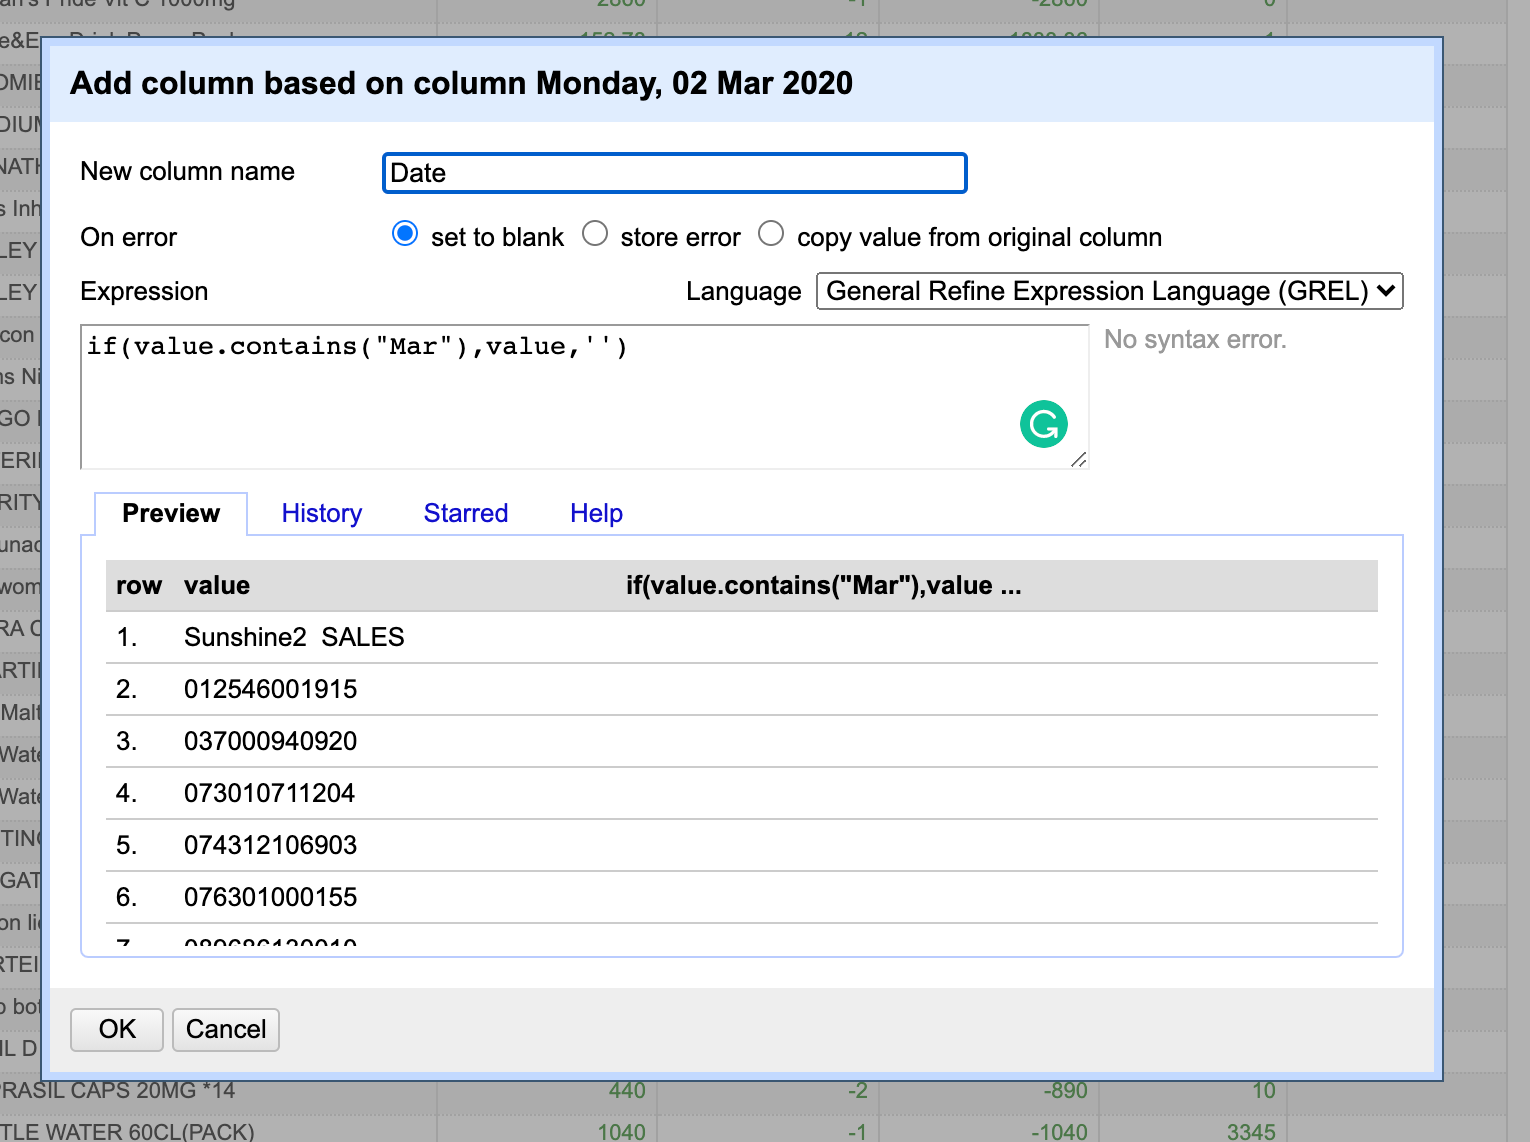
Task: Click preview value 073010711204 in row 4
Action: click(x=269, y=793)
